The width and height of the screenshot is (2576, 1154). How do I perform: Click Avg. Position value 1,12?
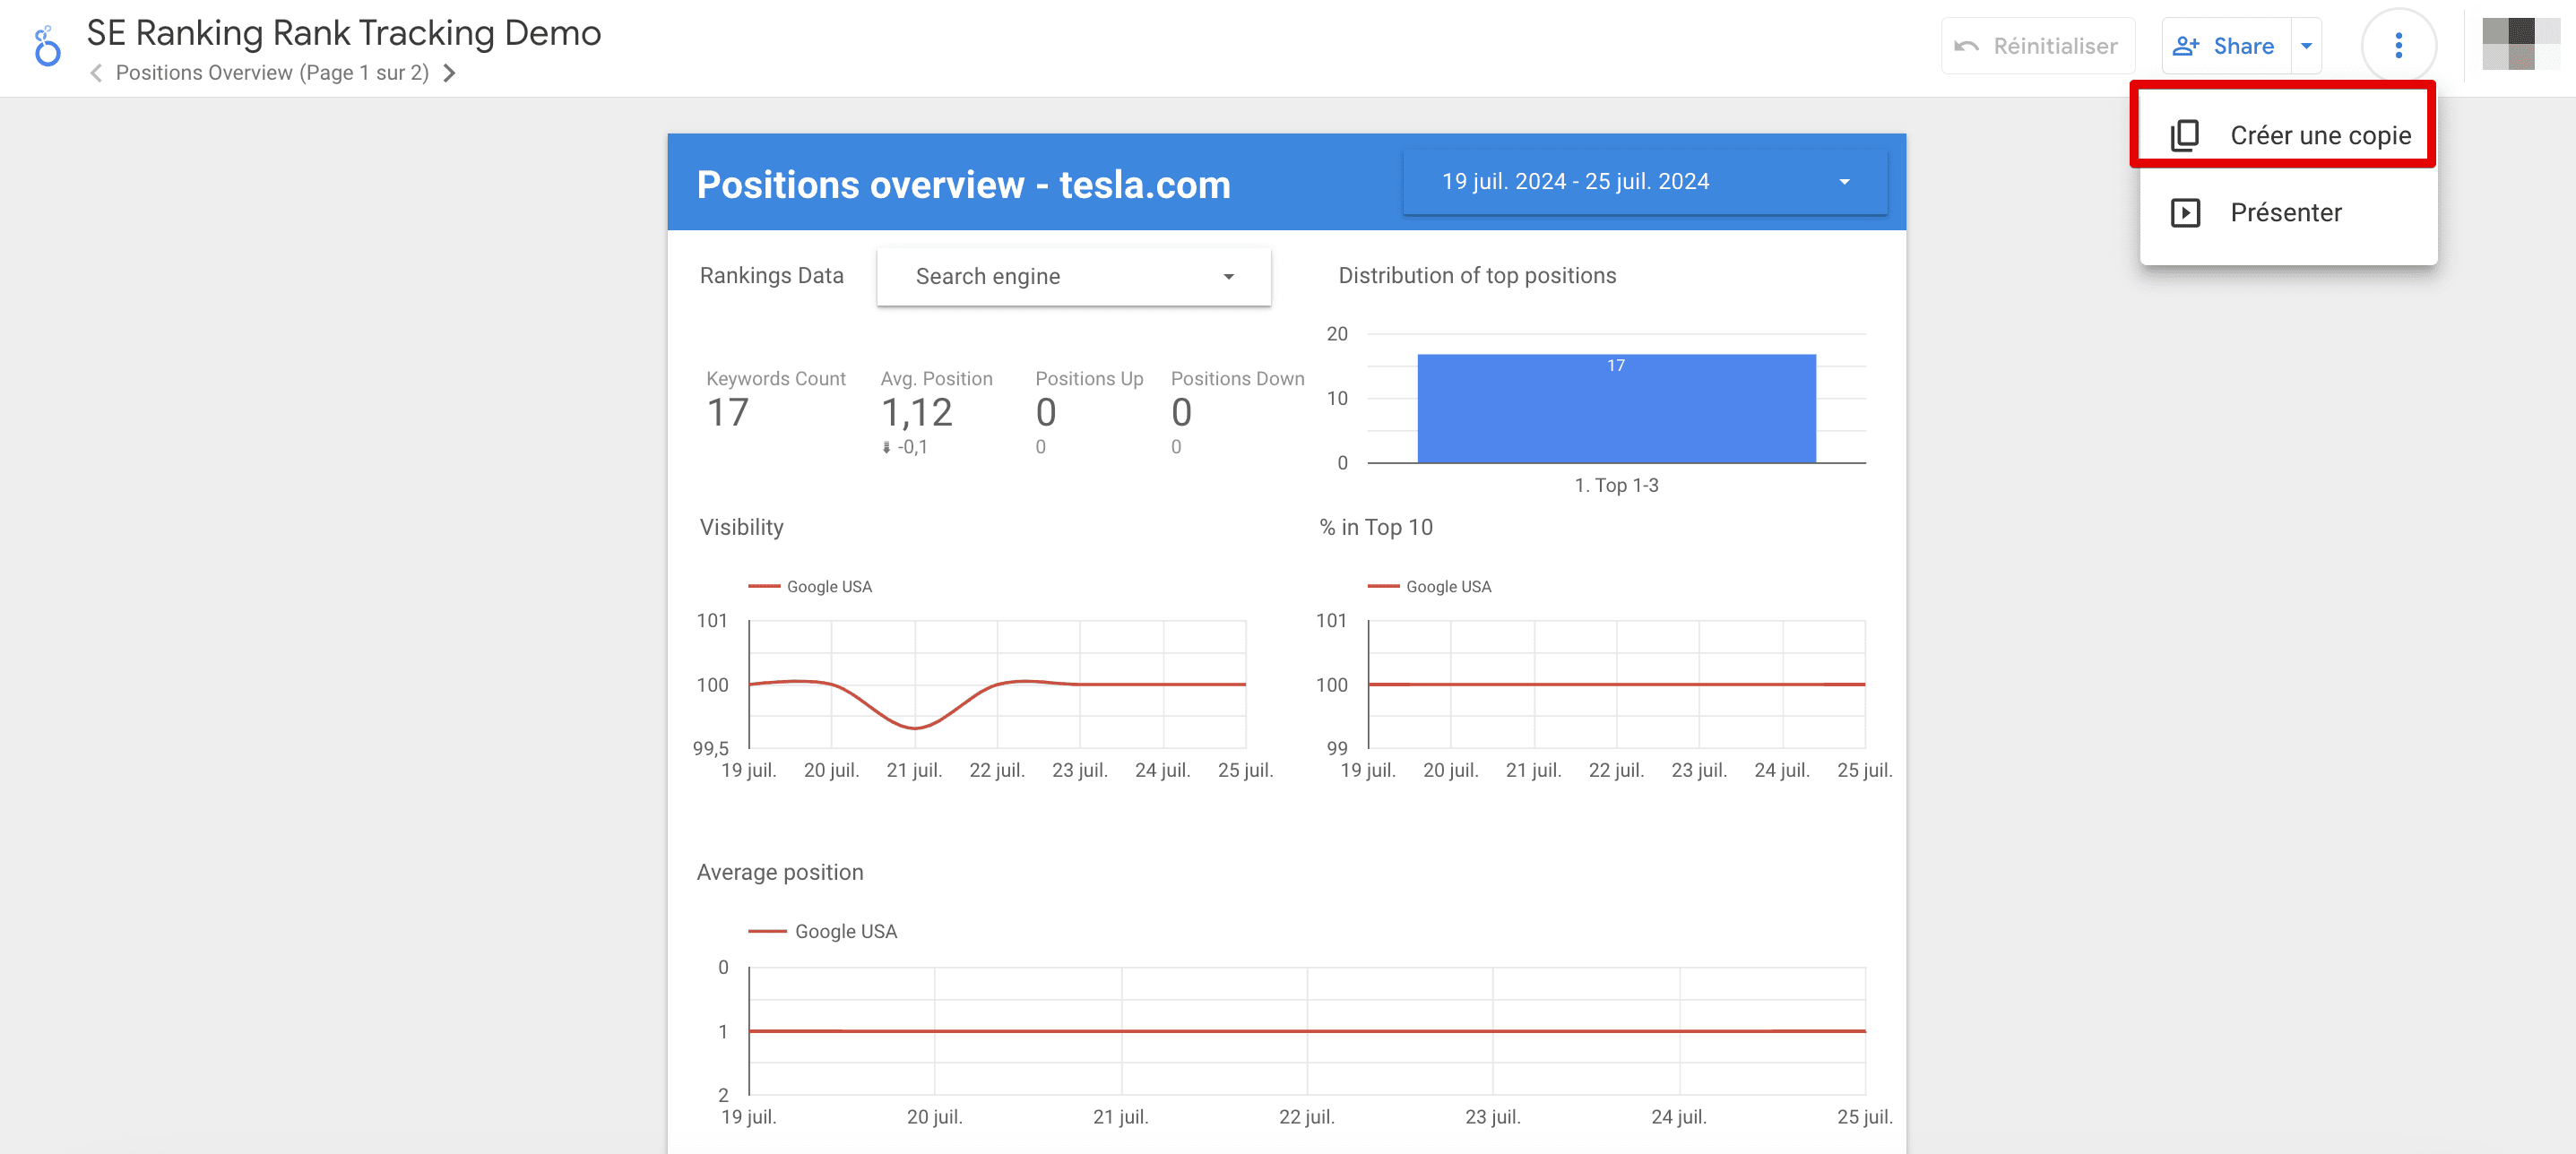pos(917,412)
